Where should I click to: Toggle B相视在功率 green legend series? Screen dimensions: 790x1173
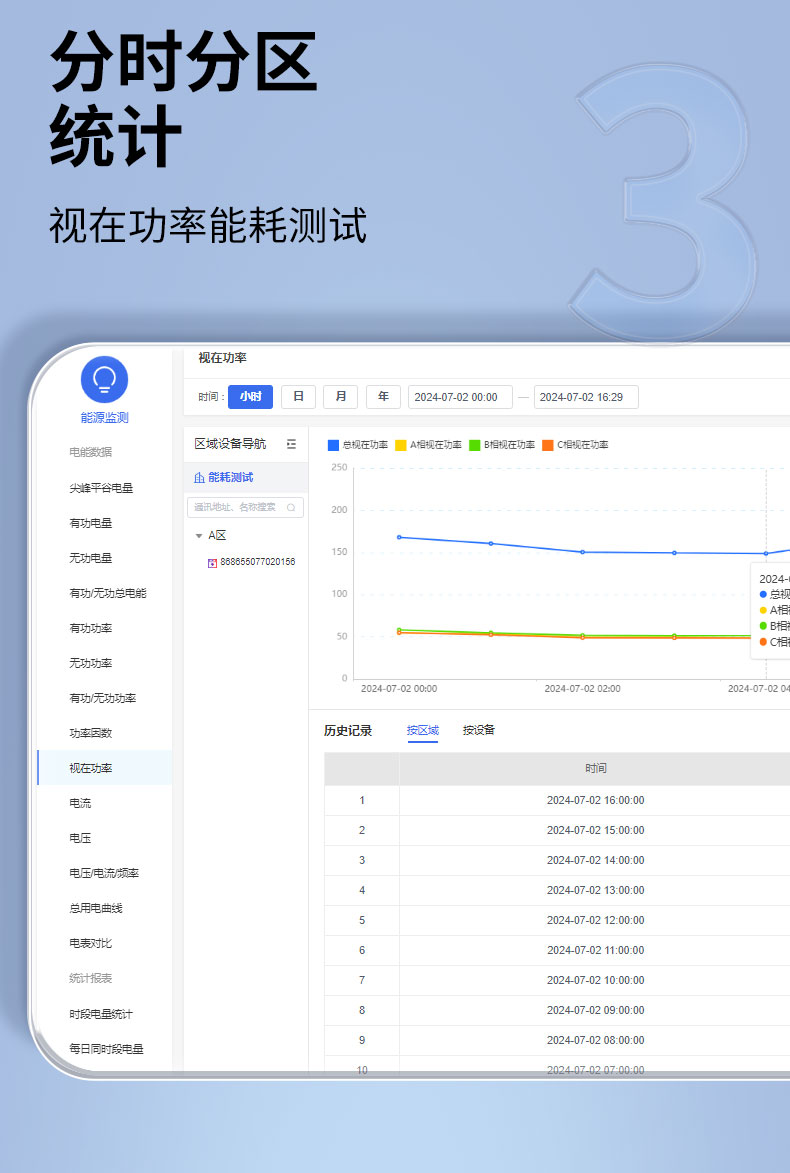502,445
